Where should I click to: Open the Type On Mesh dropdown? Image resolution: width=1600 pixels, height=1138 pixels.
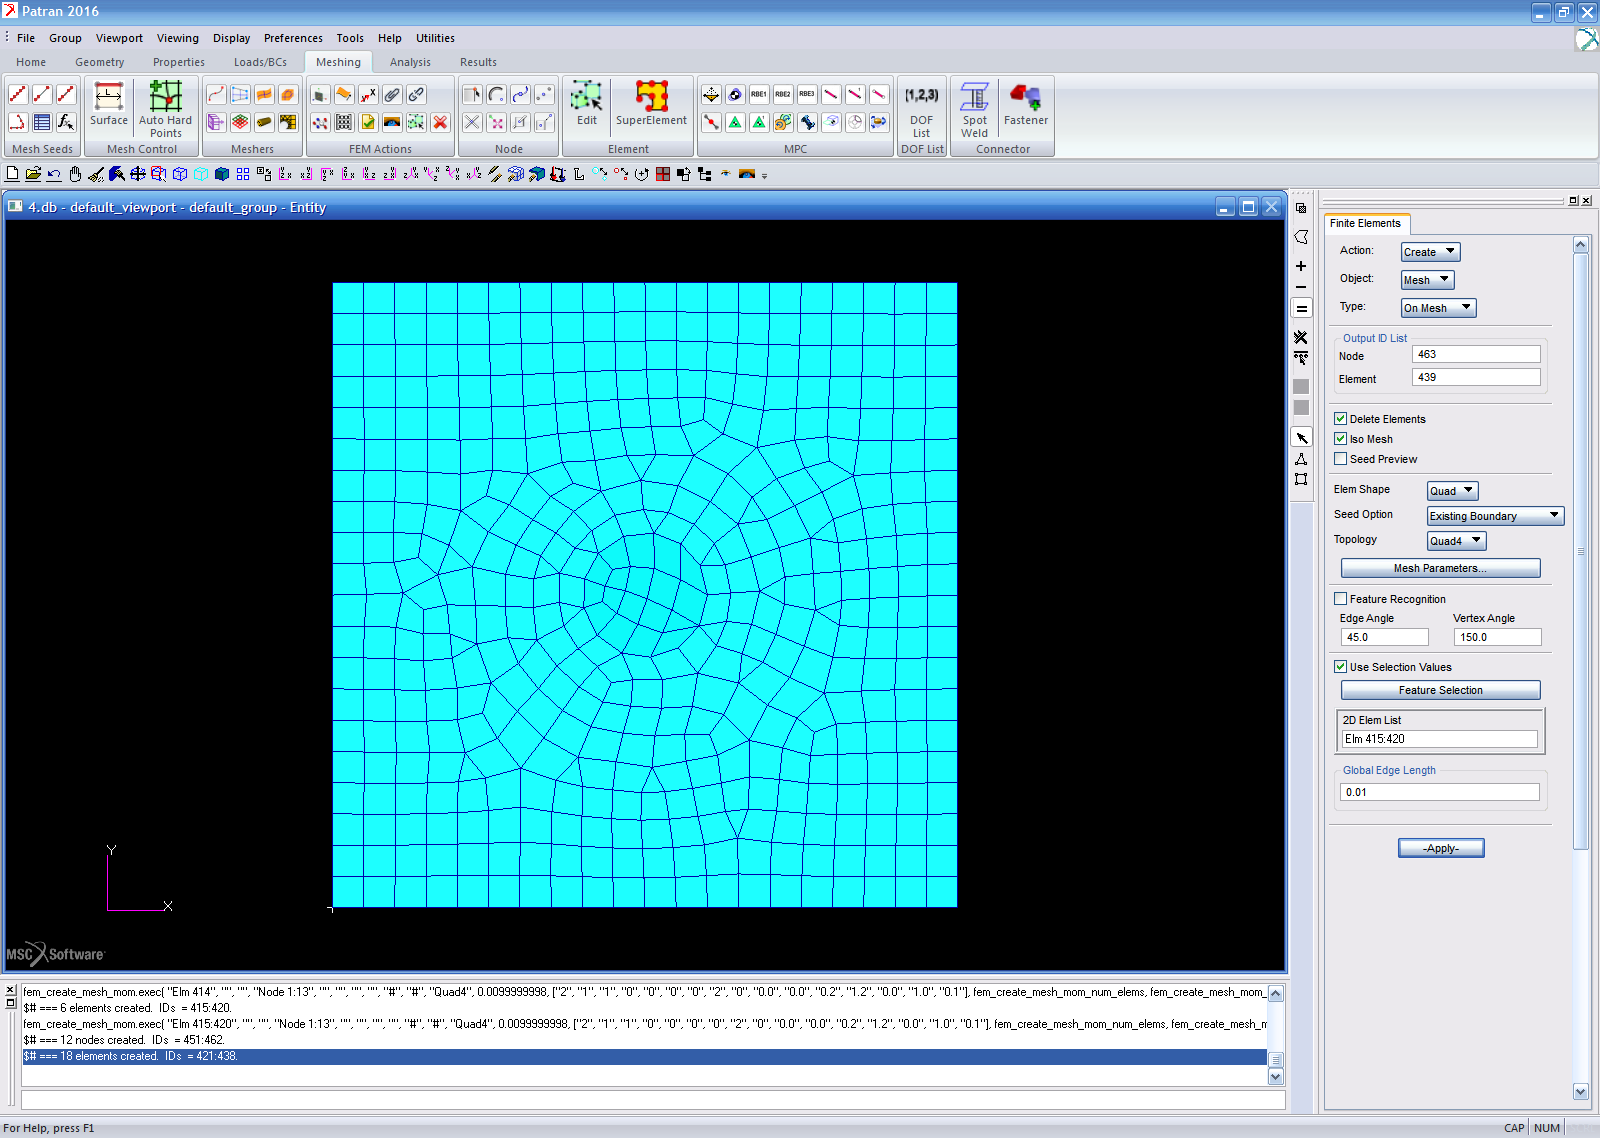pos(1438,308)
